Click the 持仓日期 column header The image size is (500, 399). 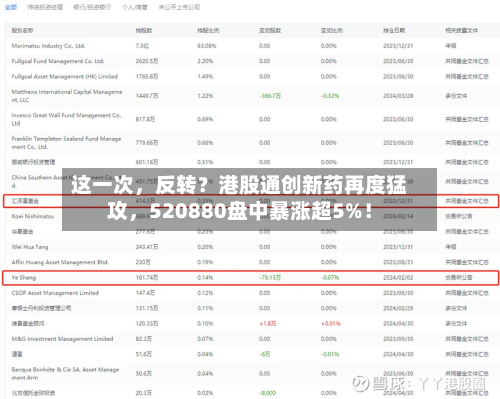click(394, 30)
